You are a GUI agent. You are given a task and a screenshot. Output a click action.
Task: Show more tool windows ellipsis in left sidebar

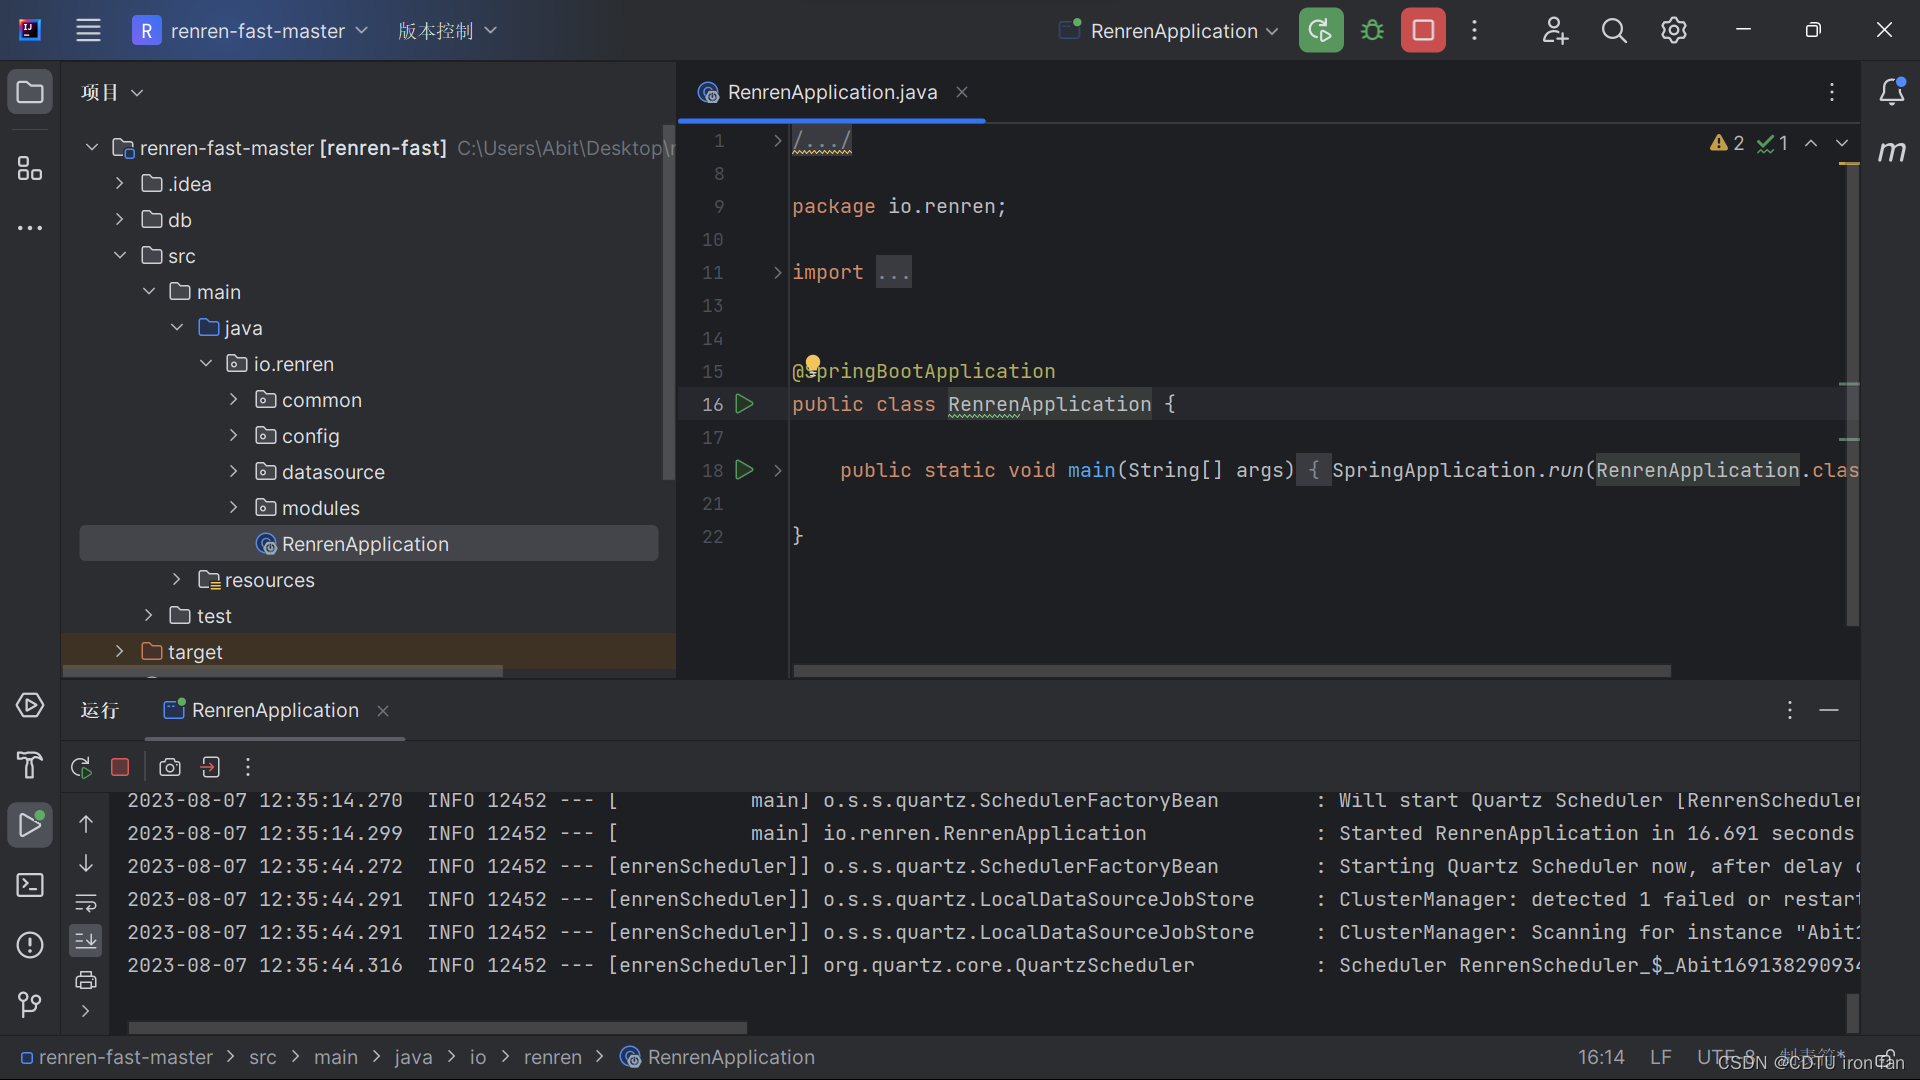point(30,228)
